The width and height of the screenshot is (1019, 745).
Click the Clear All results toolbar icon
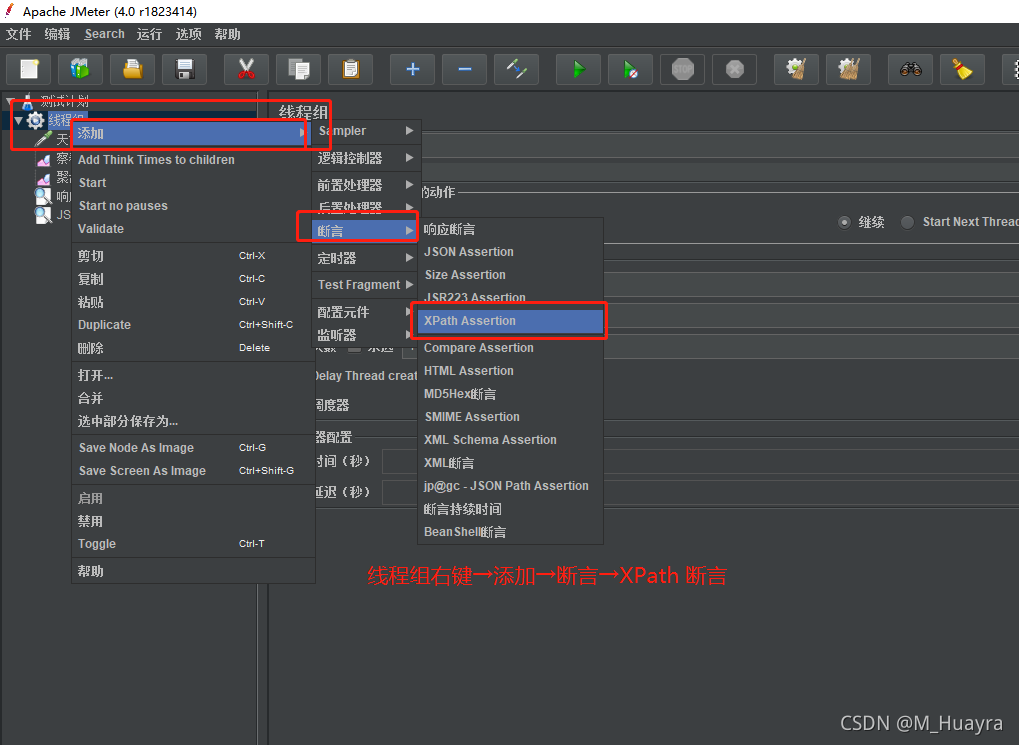coord(848,69)
